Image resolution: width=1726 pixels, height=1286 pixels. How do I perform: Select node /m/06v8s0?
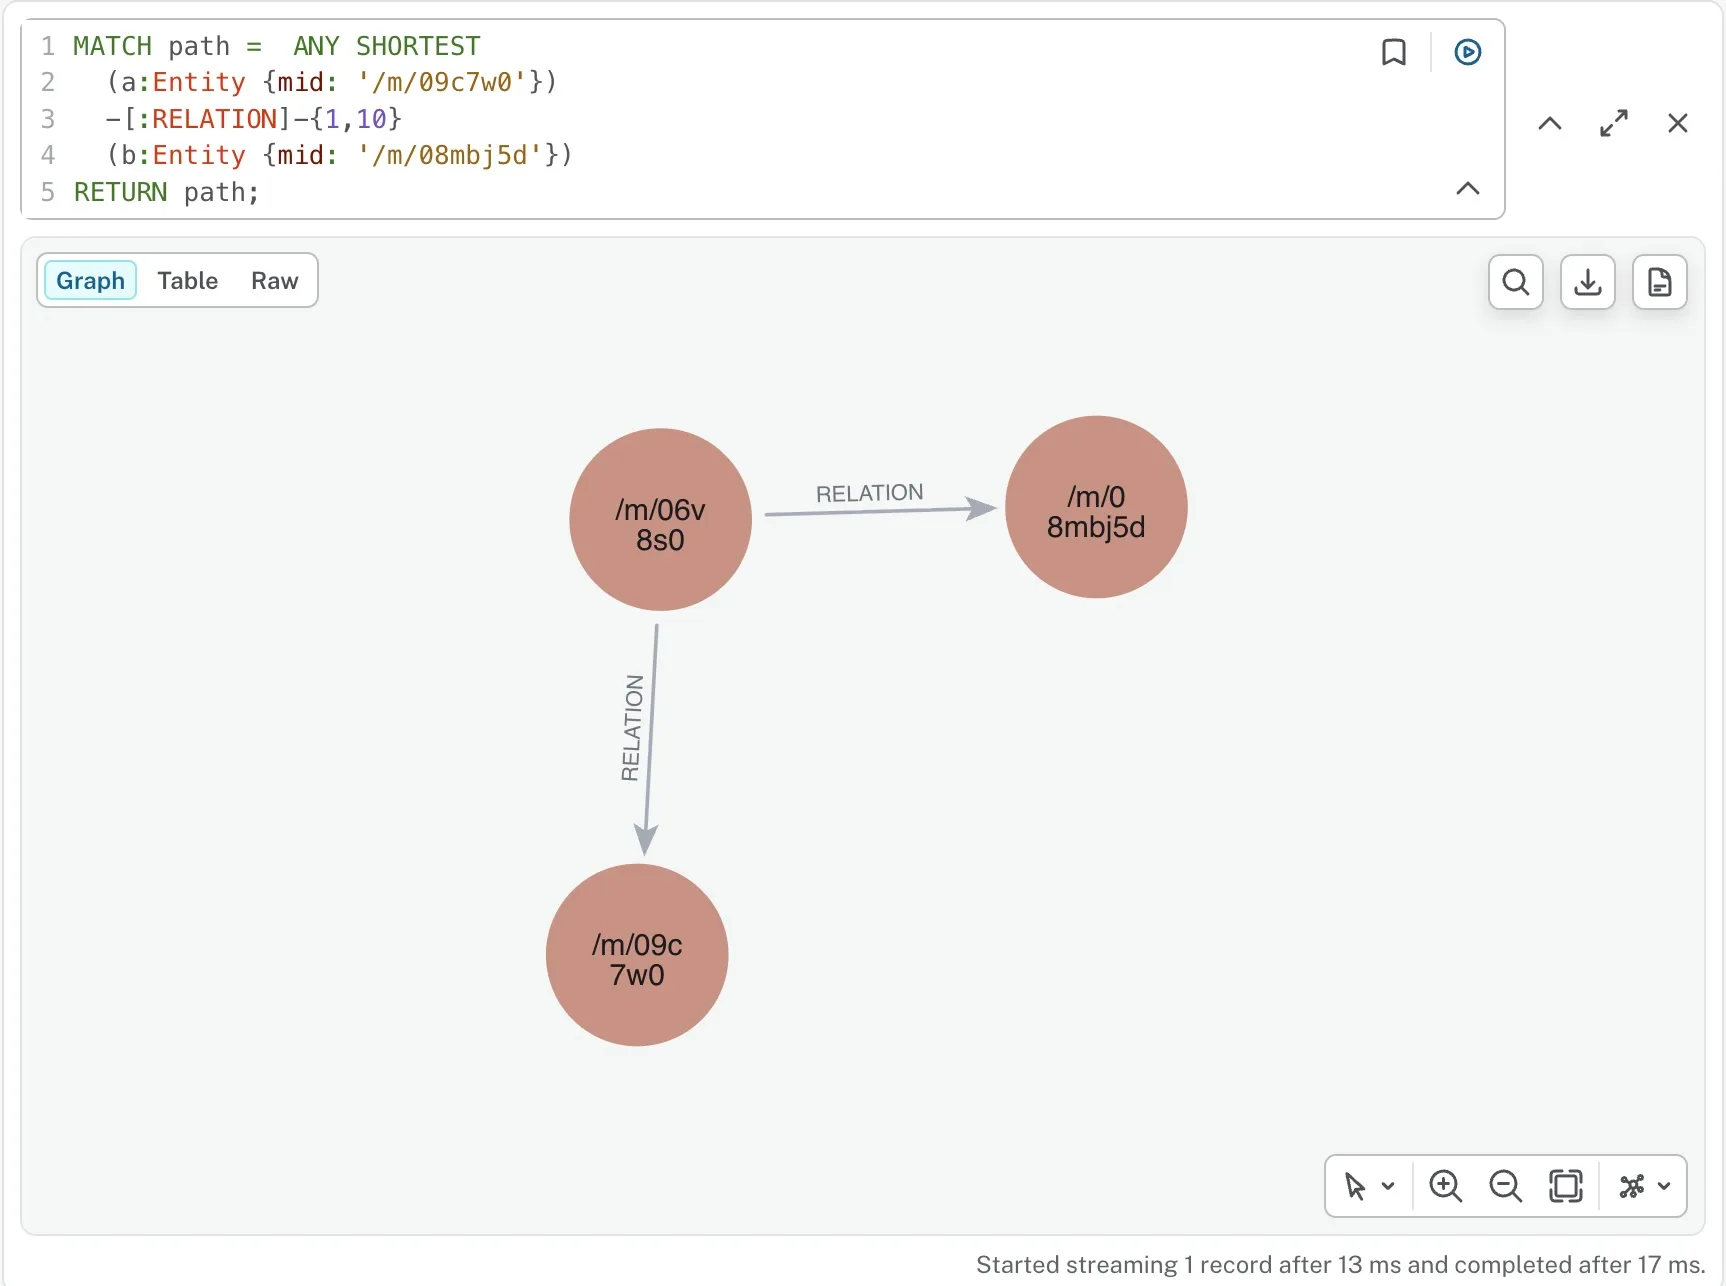pyautogui.click(x=660, y=520)
